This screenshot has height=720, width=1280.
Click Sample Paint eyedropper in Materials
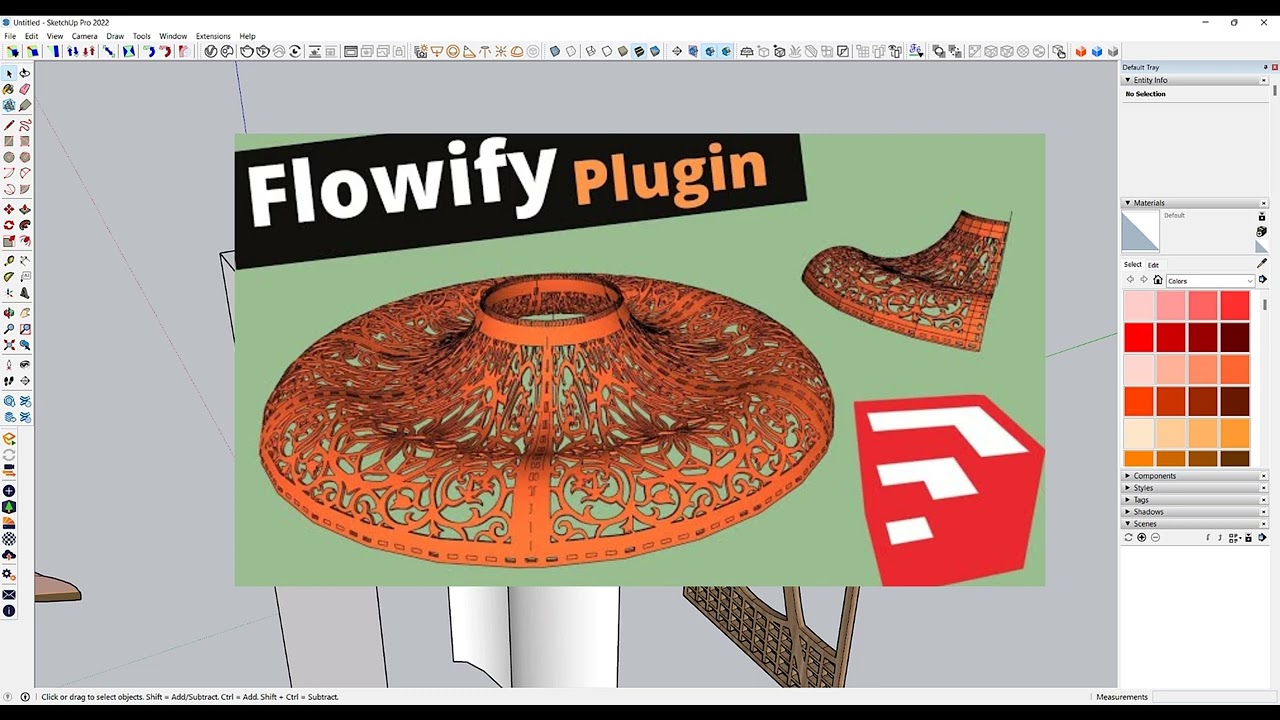point(1261,264)
